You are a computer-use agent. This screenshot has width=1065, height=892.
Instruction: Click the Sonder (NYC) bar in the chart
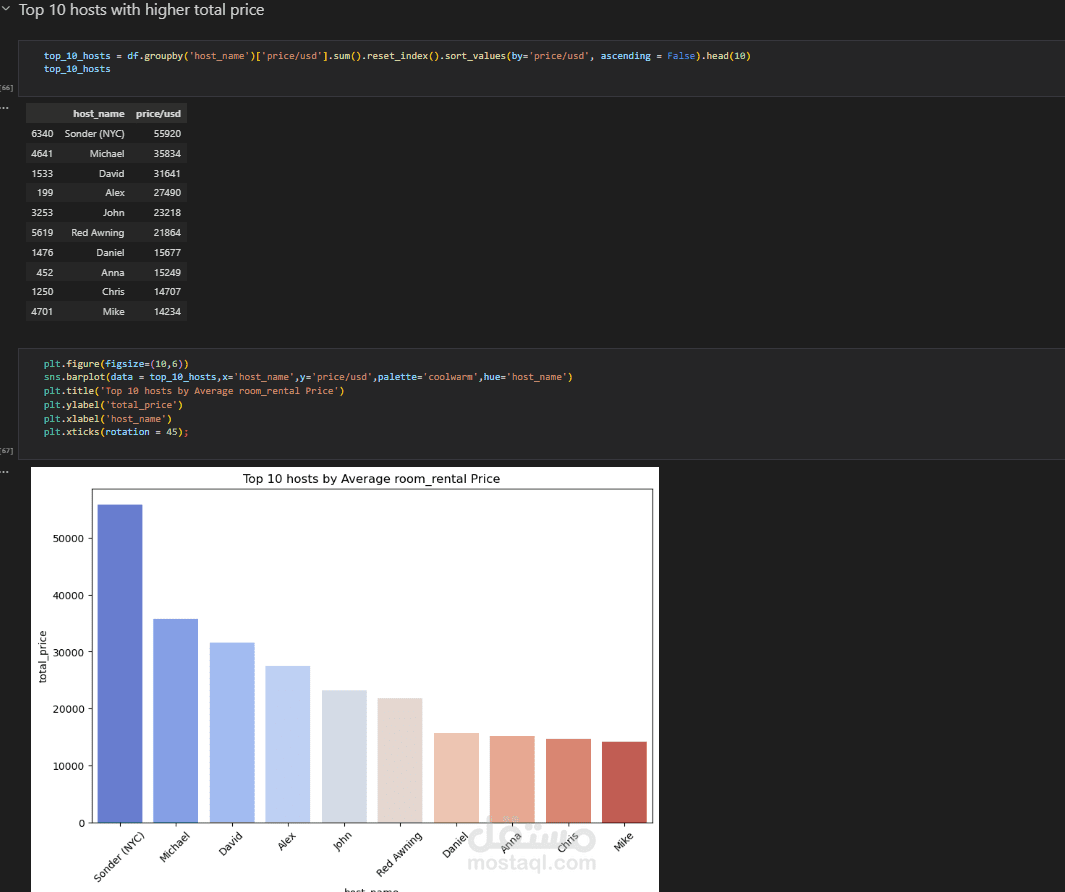click(x=120, y=664)
